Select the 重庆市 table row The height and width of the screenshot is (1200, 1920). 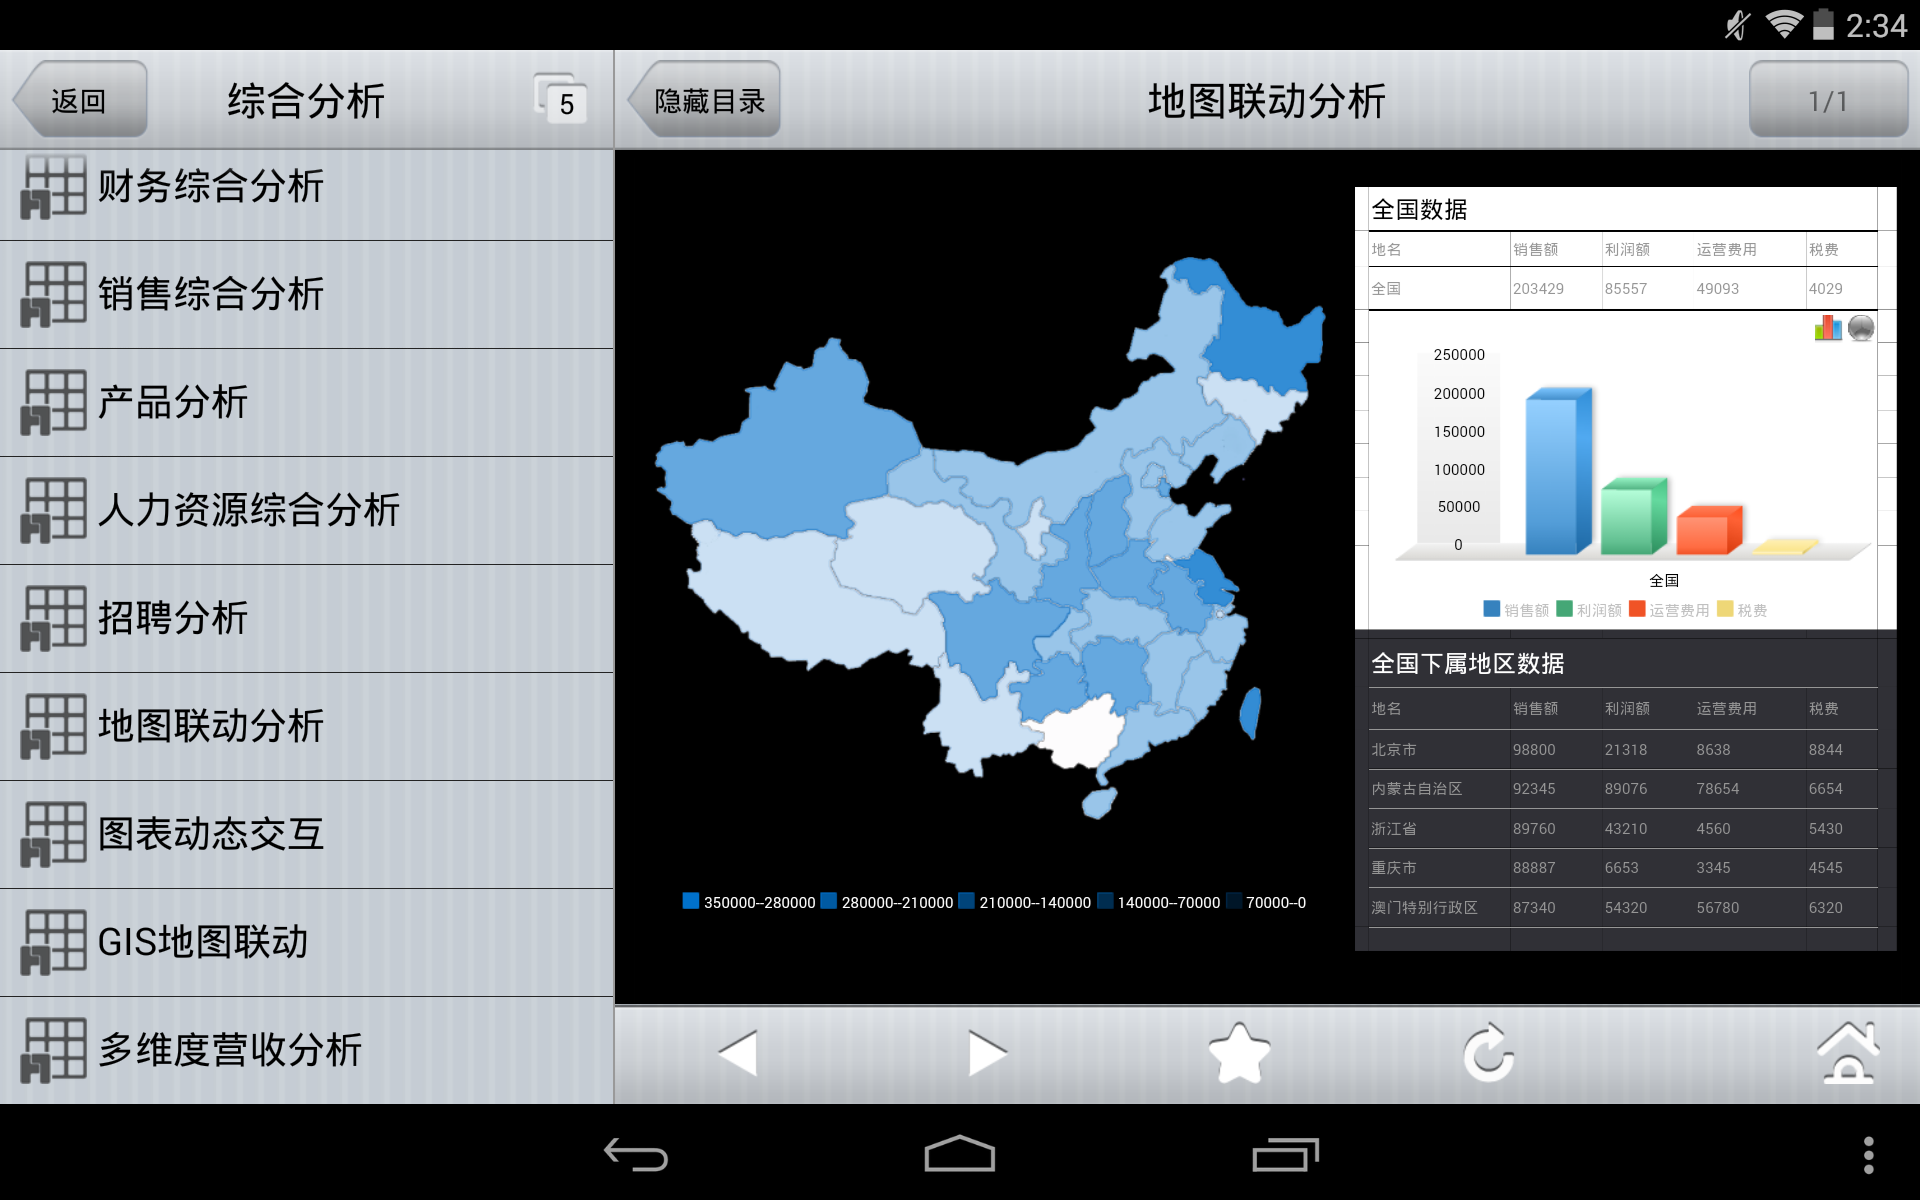click(1623, 868)
